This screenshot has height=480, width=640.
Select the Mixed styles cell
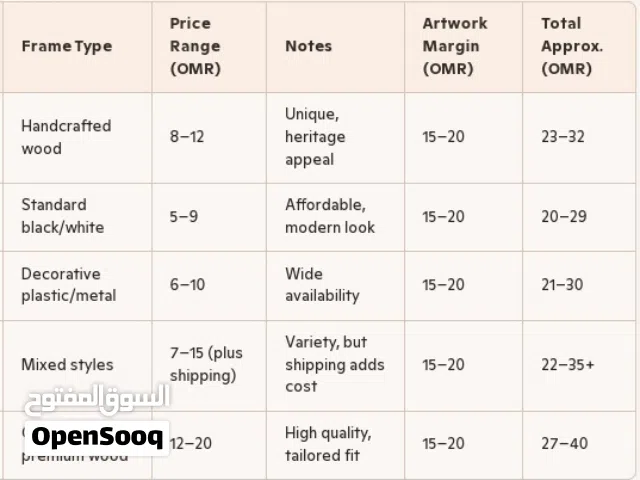click(x=67, y=365)
